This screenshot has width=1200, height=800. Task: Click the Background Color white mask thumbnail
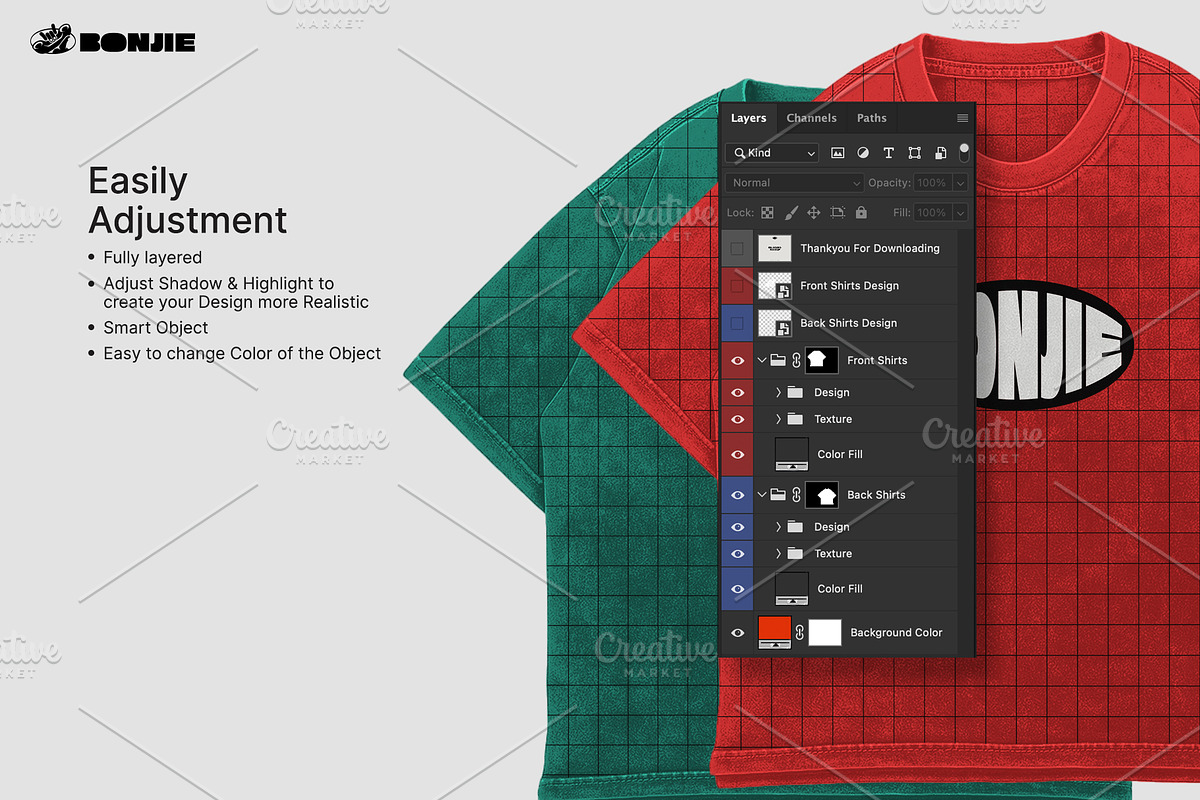click(x=825, y=633)
